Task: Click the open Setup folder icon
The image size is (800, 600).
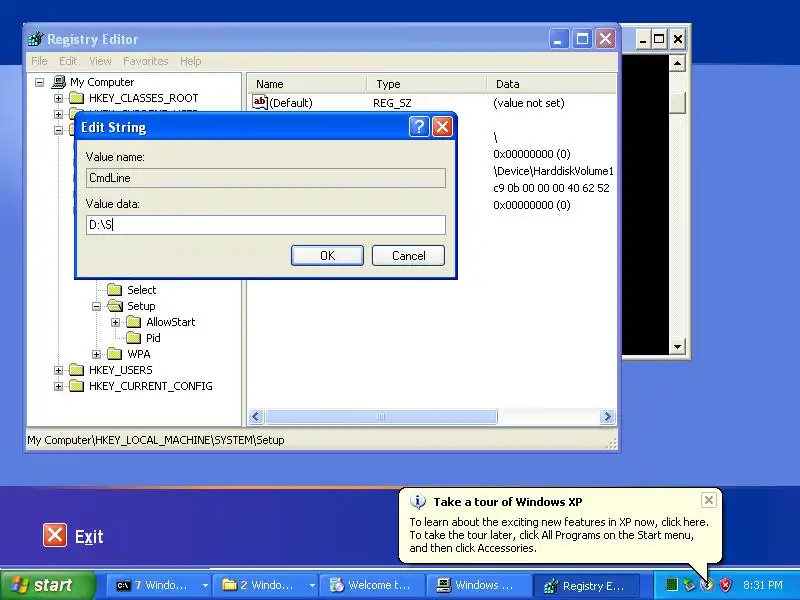Action: pyautogui.click(x=115, y=306)
